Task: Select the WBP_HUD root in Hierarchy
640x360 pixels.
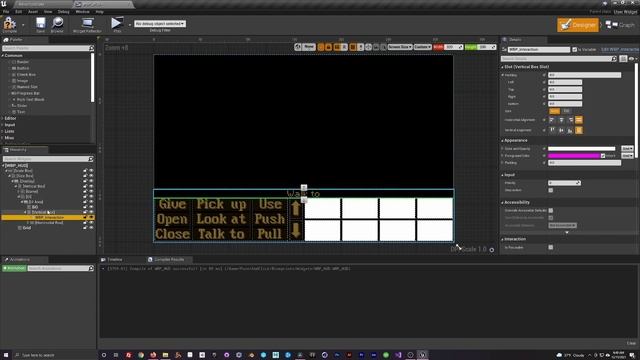Action: 16,166
